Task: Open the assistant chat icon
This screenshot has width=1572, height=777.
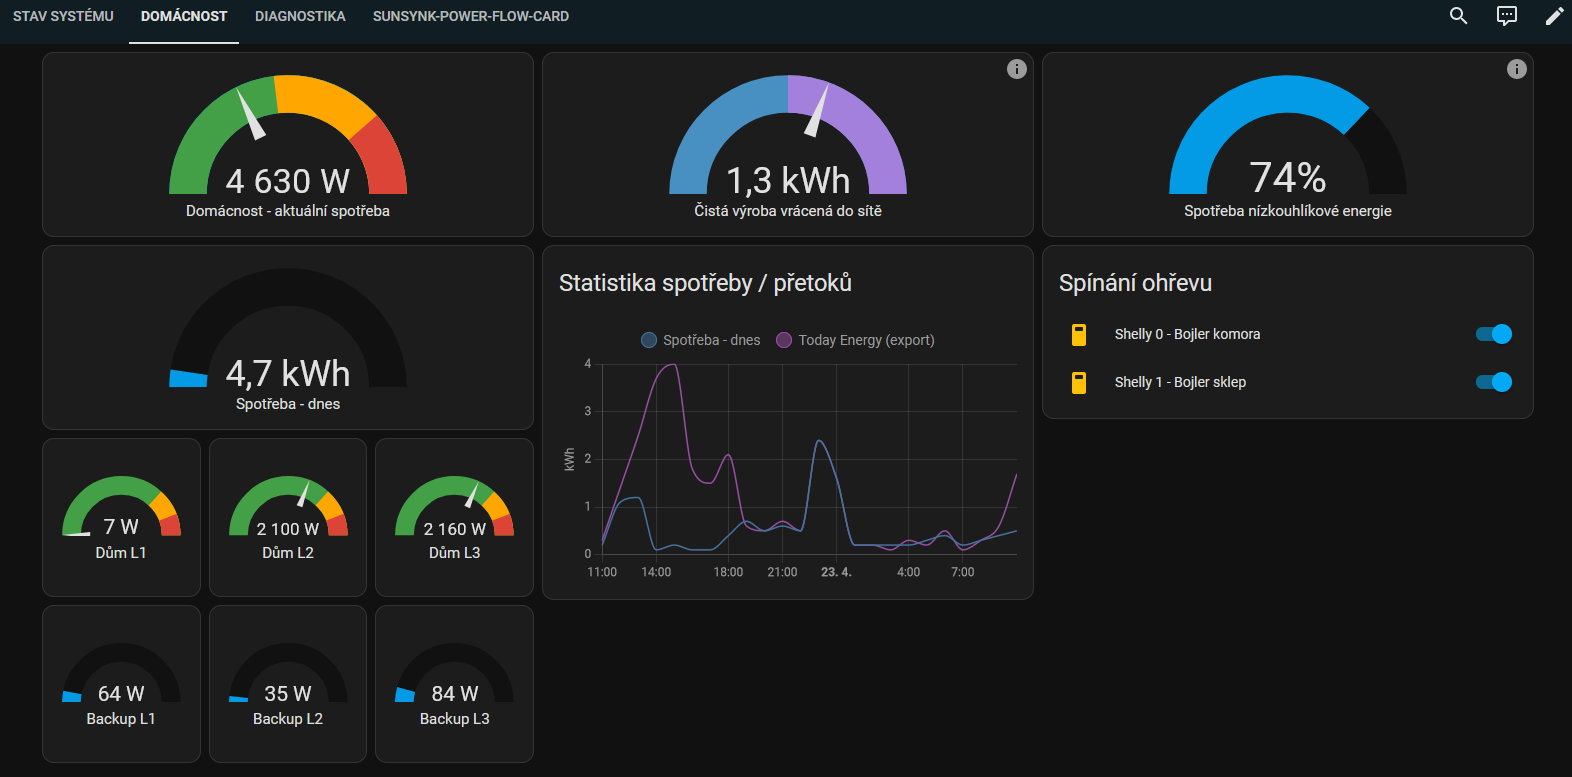Action: point(1506,16)
